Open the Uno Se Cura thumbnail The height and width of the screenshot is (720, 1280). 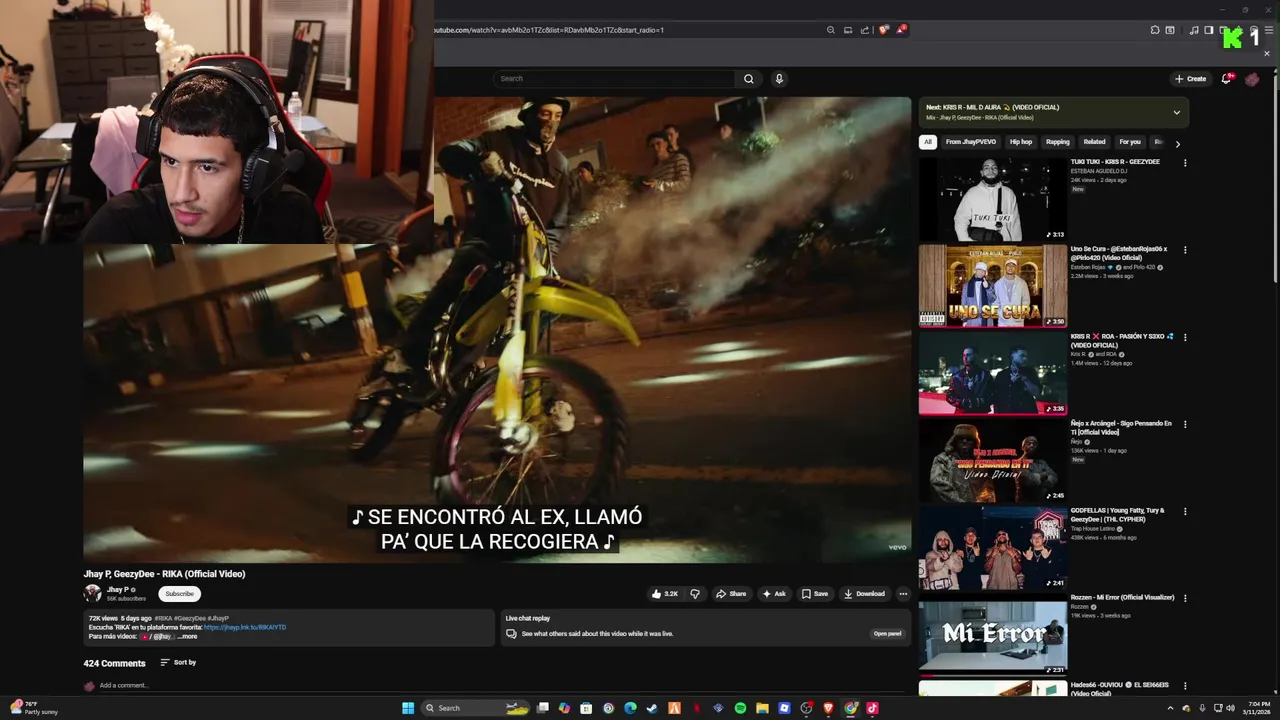(x=993, y=286)
